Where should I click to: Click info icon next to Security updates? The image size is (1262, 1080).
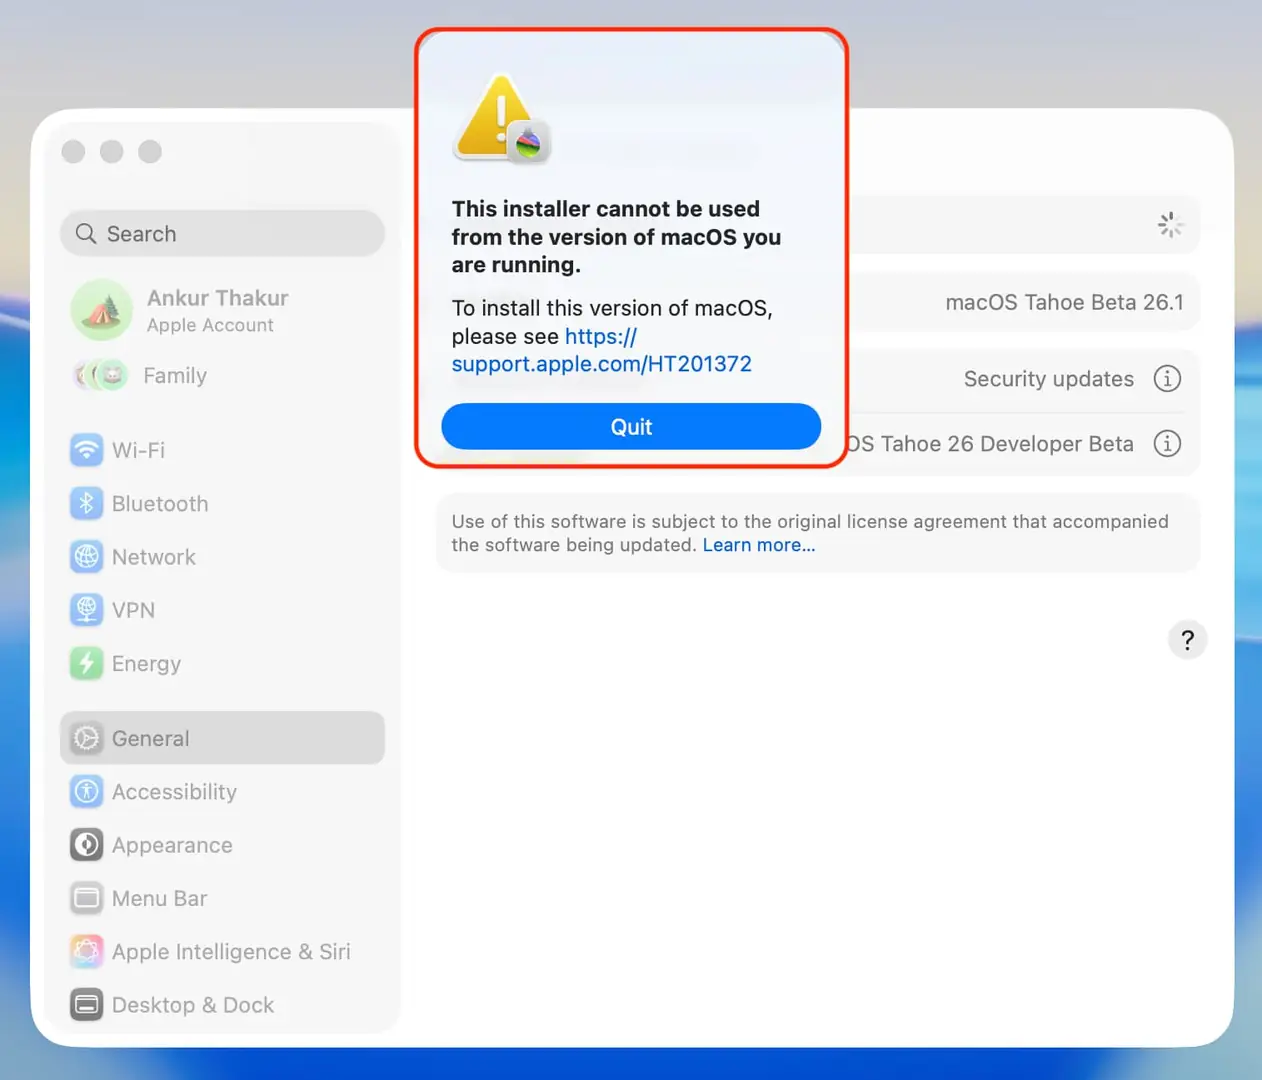pos(1167,379)
